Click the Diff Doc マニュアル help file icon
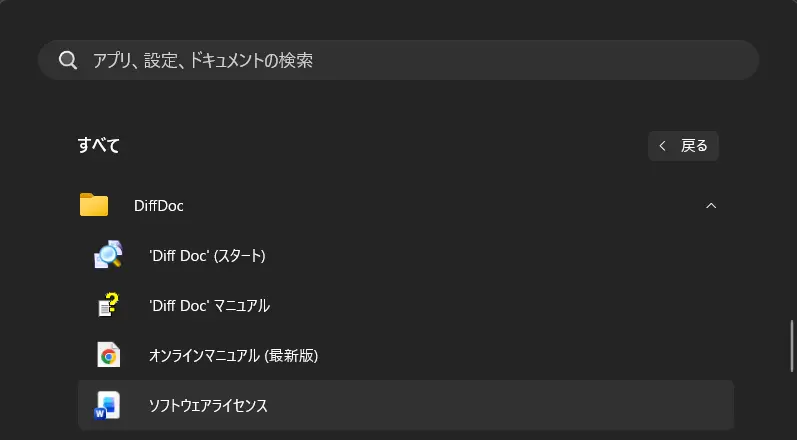 (108, 305)
